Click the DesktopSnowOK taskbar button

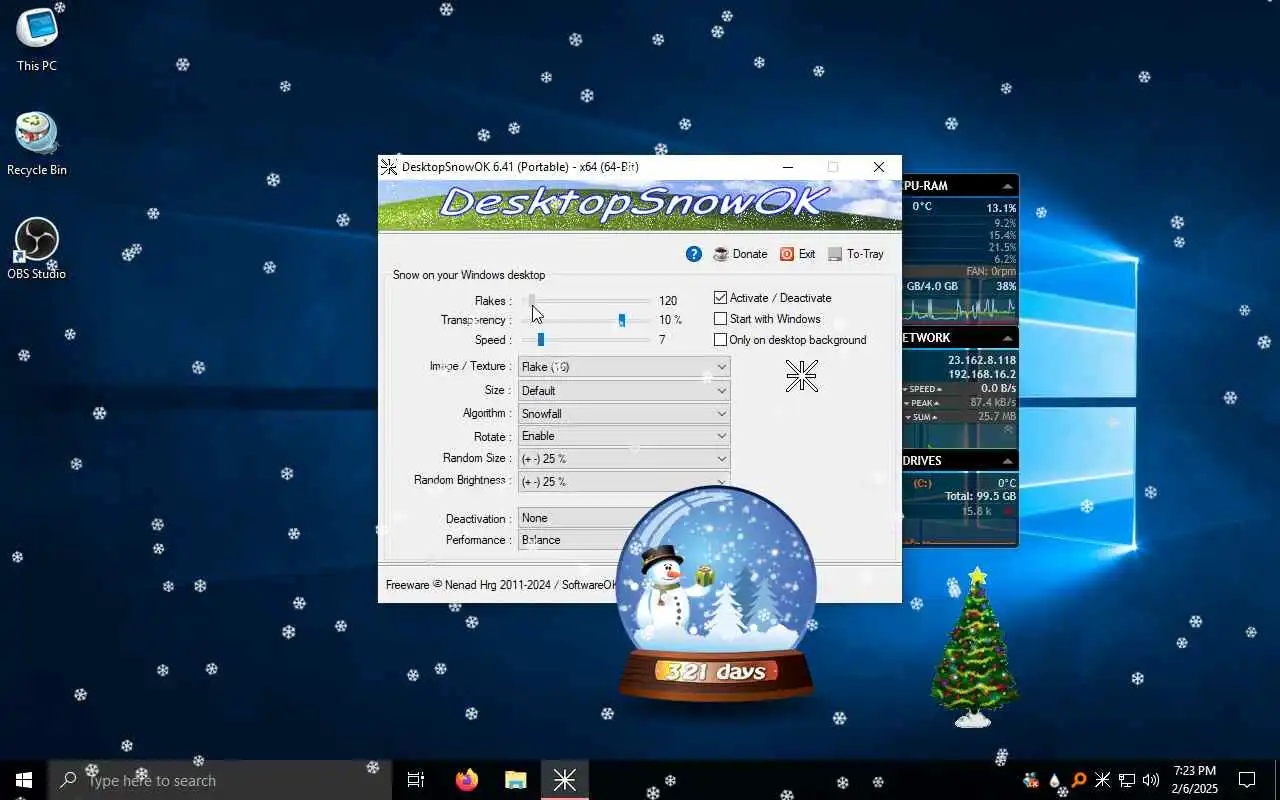coord(565,780)
